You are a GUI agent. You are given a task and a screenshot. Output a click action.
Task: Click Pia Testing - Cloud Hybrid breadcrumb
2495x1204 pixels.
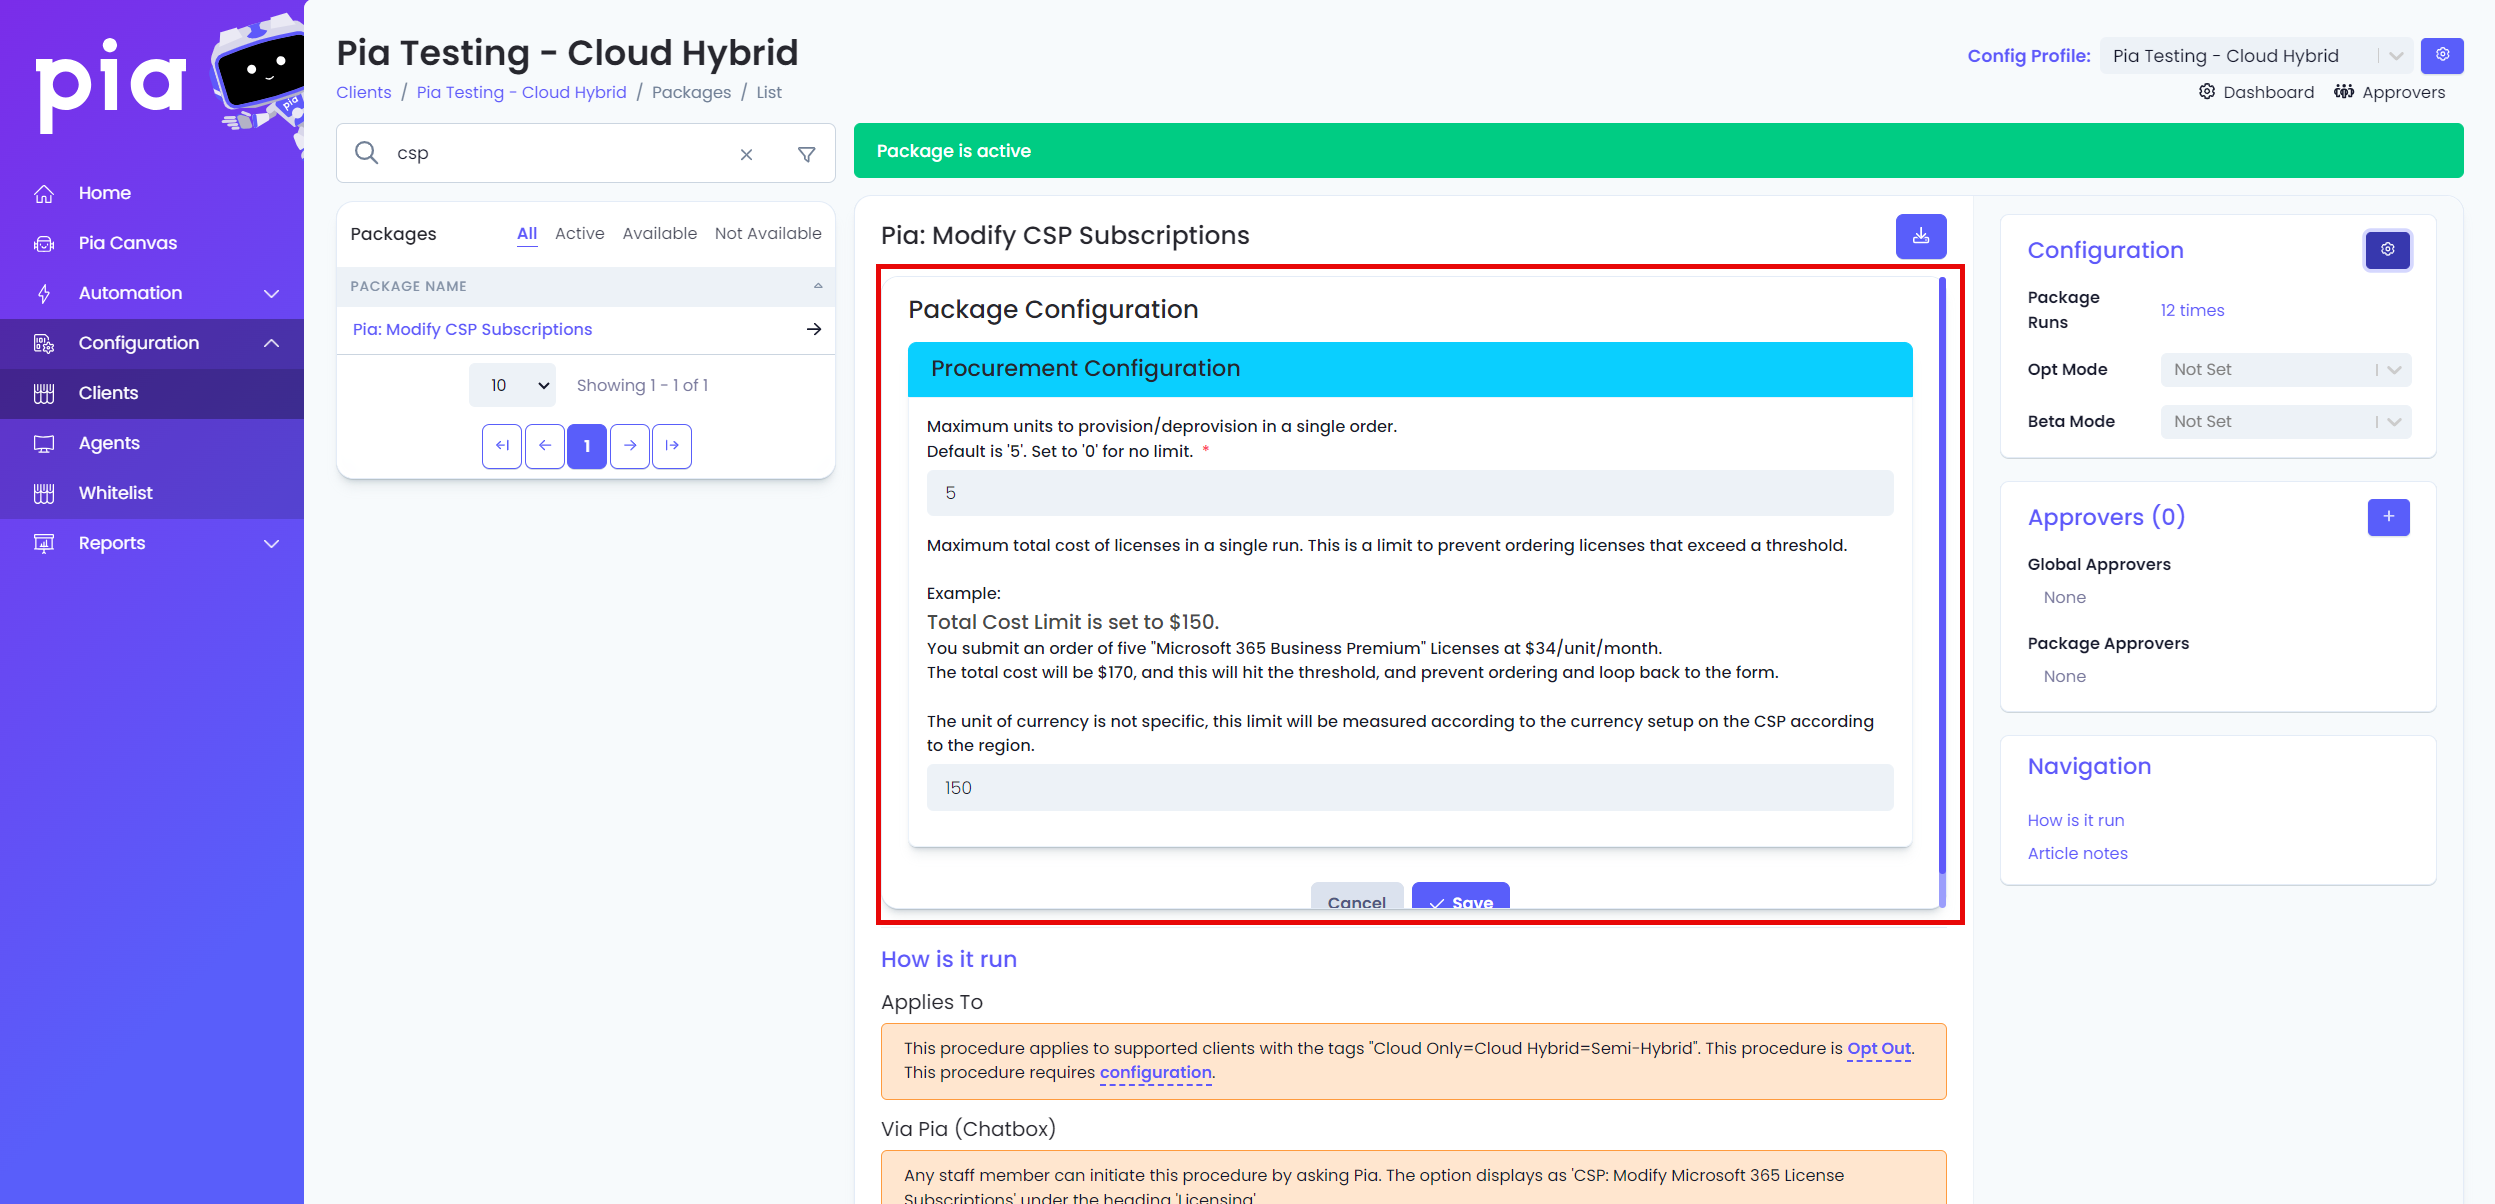click(x=521, y=92)
